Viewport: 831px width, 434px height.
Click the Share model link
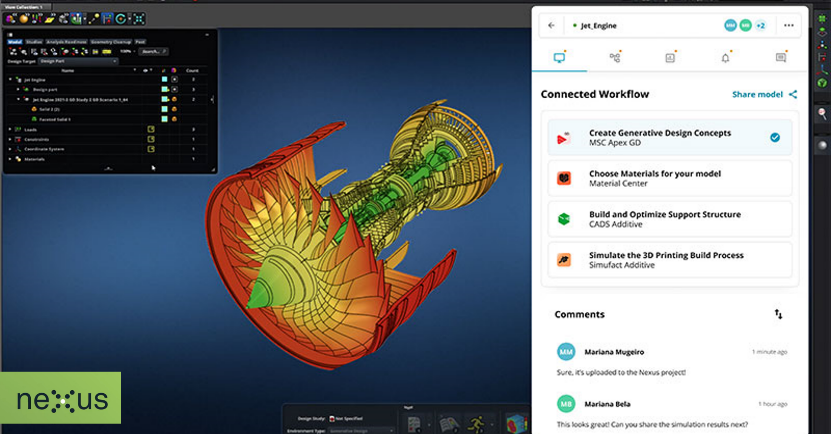coord(764,94)
